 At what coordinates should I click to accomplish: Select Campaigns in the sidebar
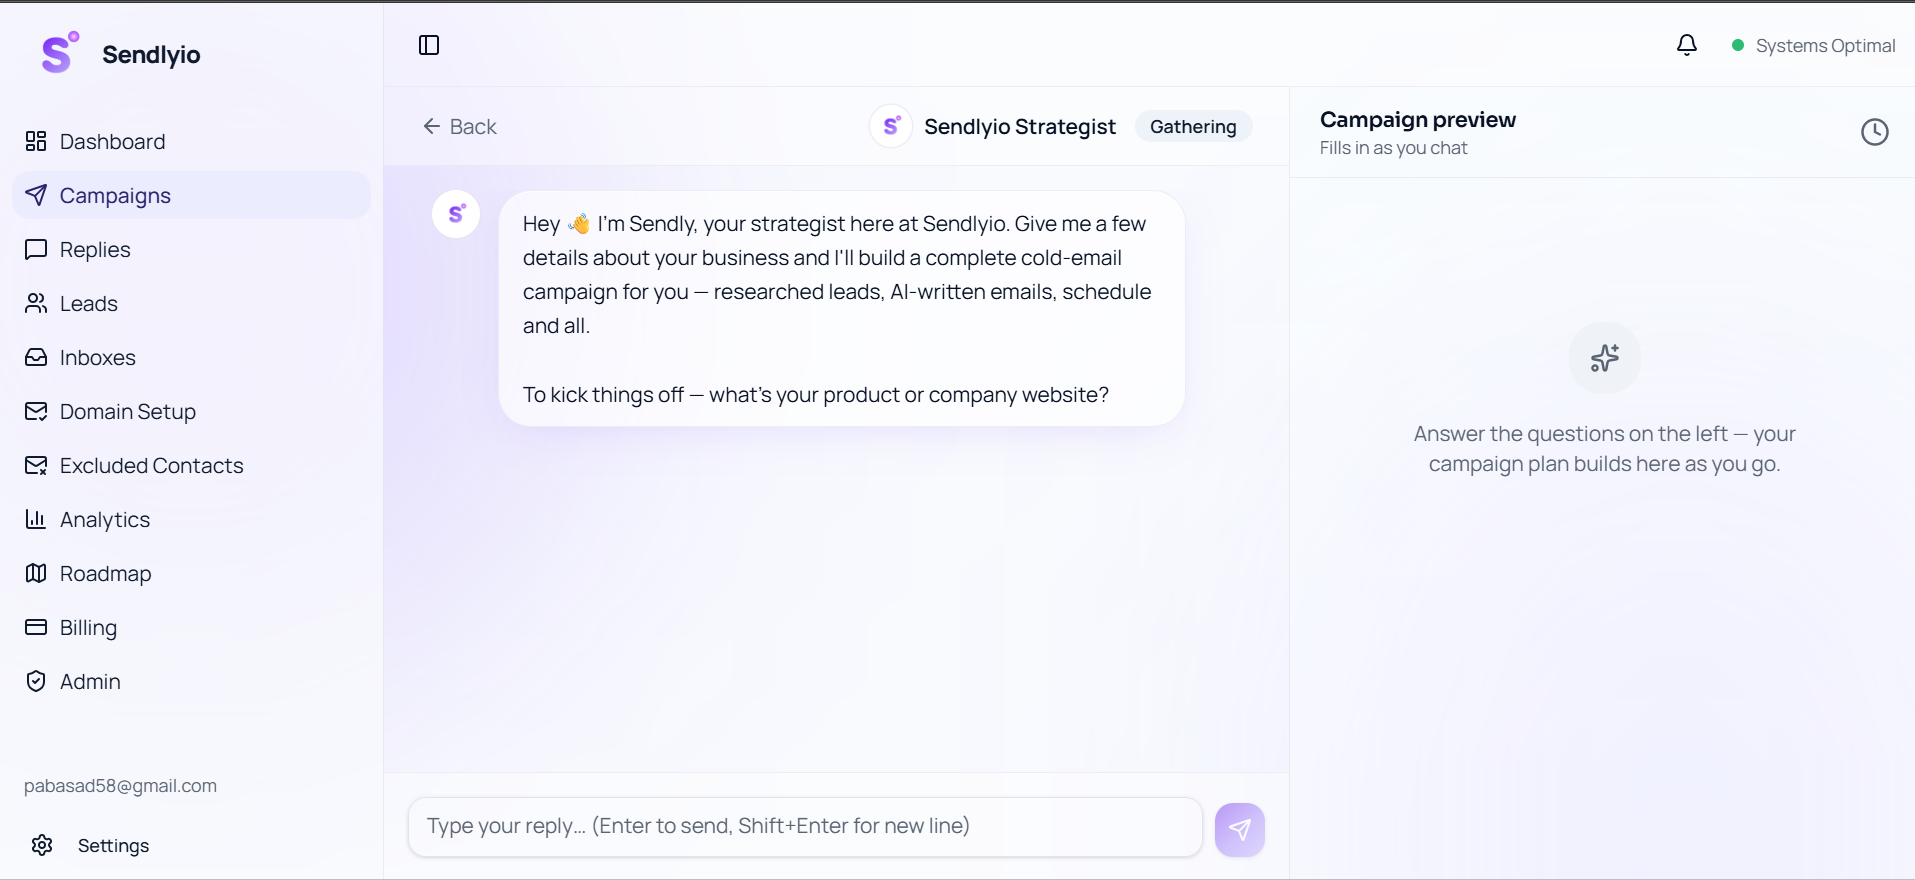pyautogui.click(x=191, y=195)
